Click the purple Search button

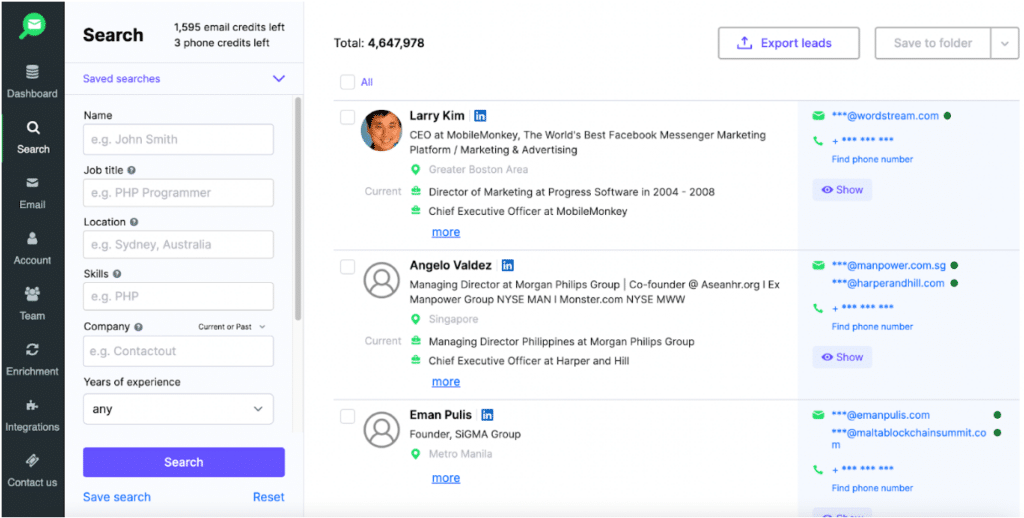[x=184, y=462]
